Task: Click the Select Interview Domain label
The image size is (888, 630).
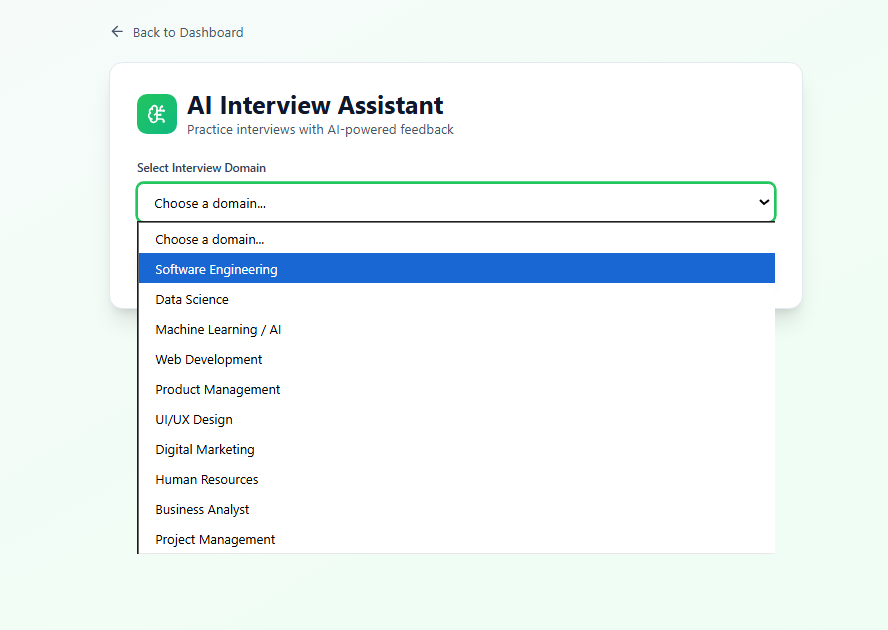Action: coord(201,167)
